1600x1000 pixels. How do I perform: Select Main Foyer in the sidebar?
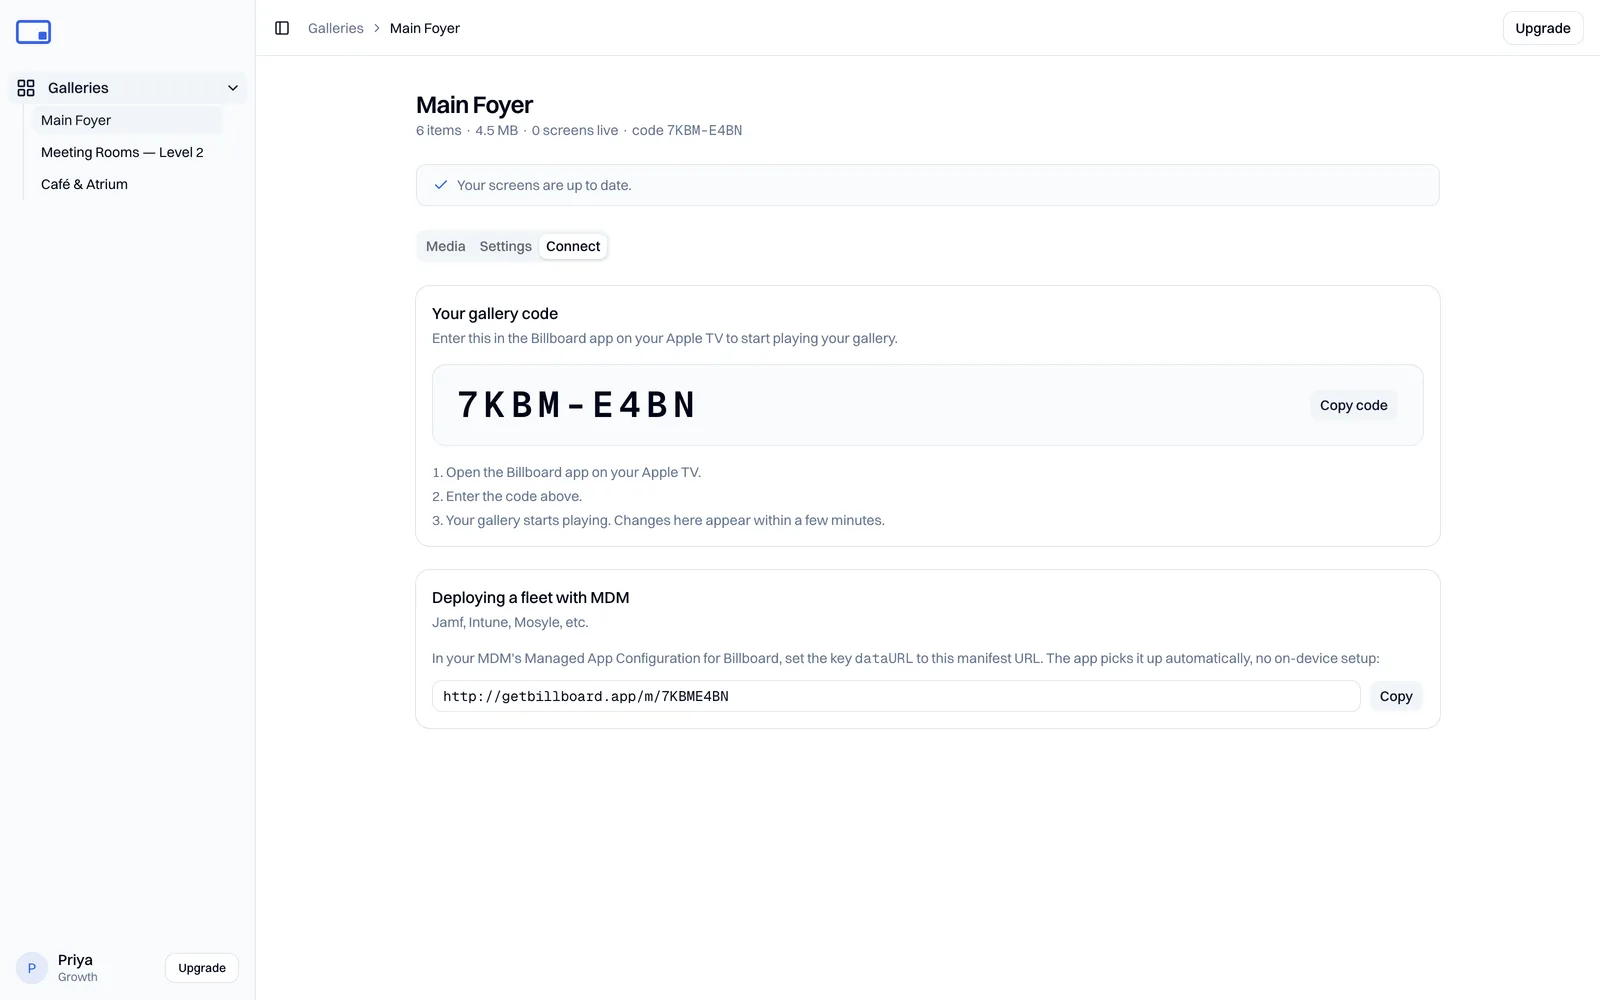pyautogui.click(x=76, y=120)
